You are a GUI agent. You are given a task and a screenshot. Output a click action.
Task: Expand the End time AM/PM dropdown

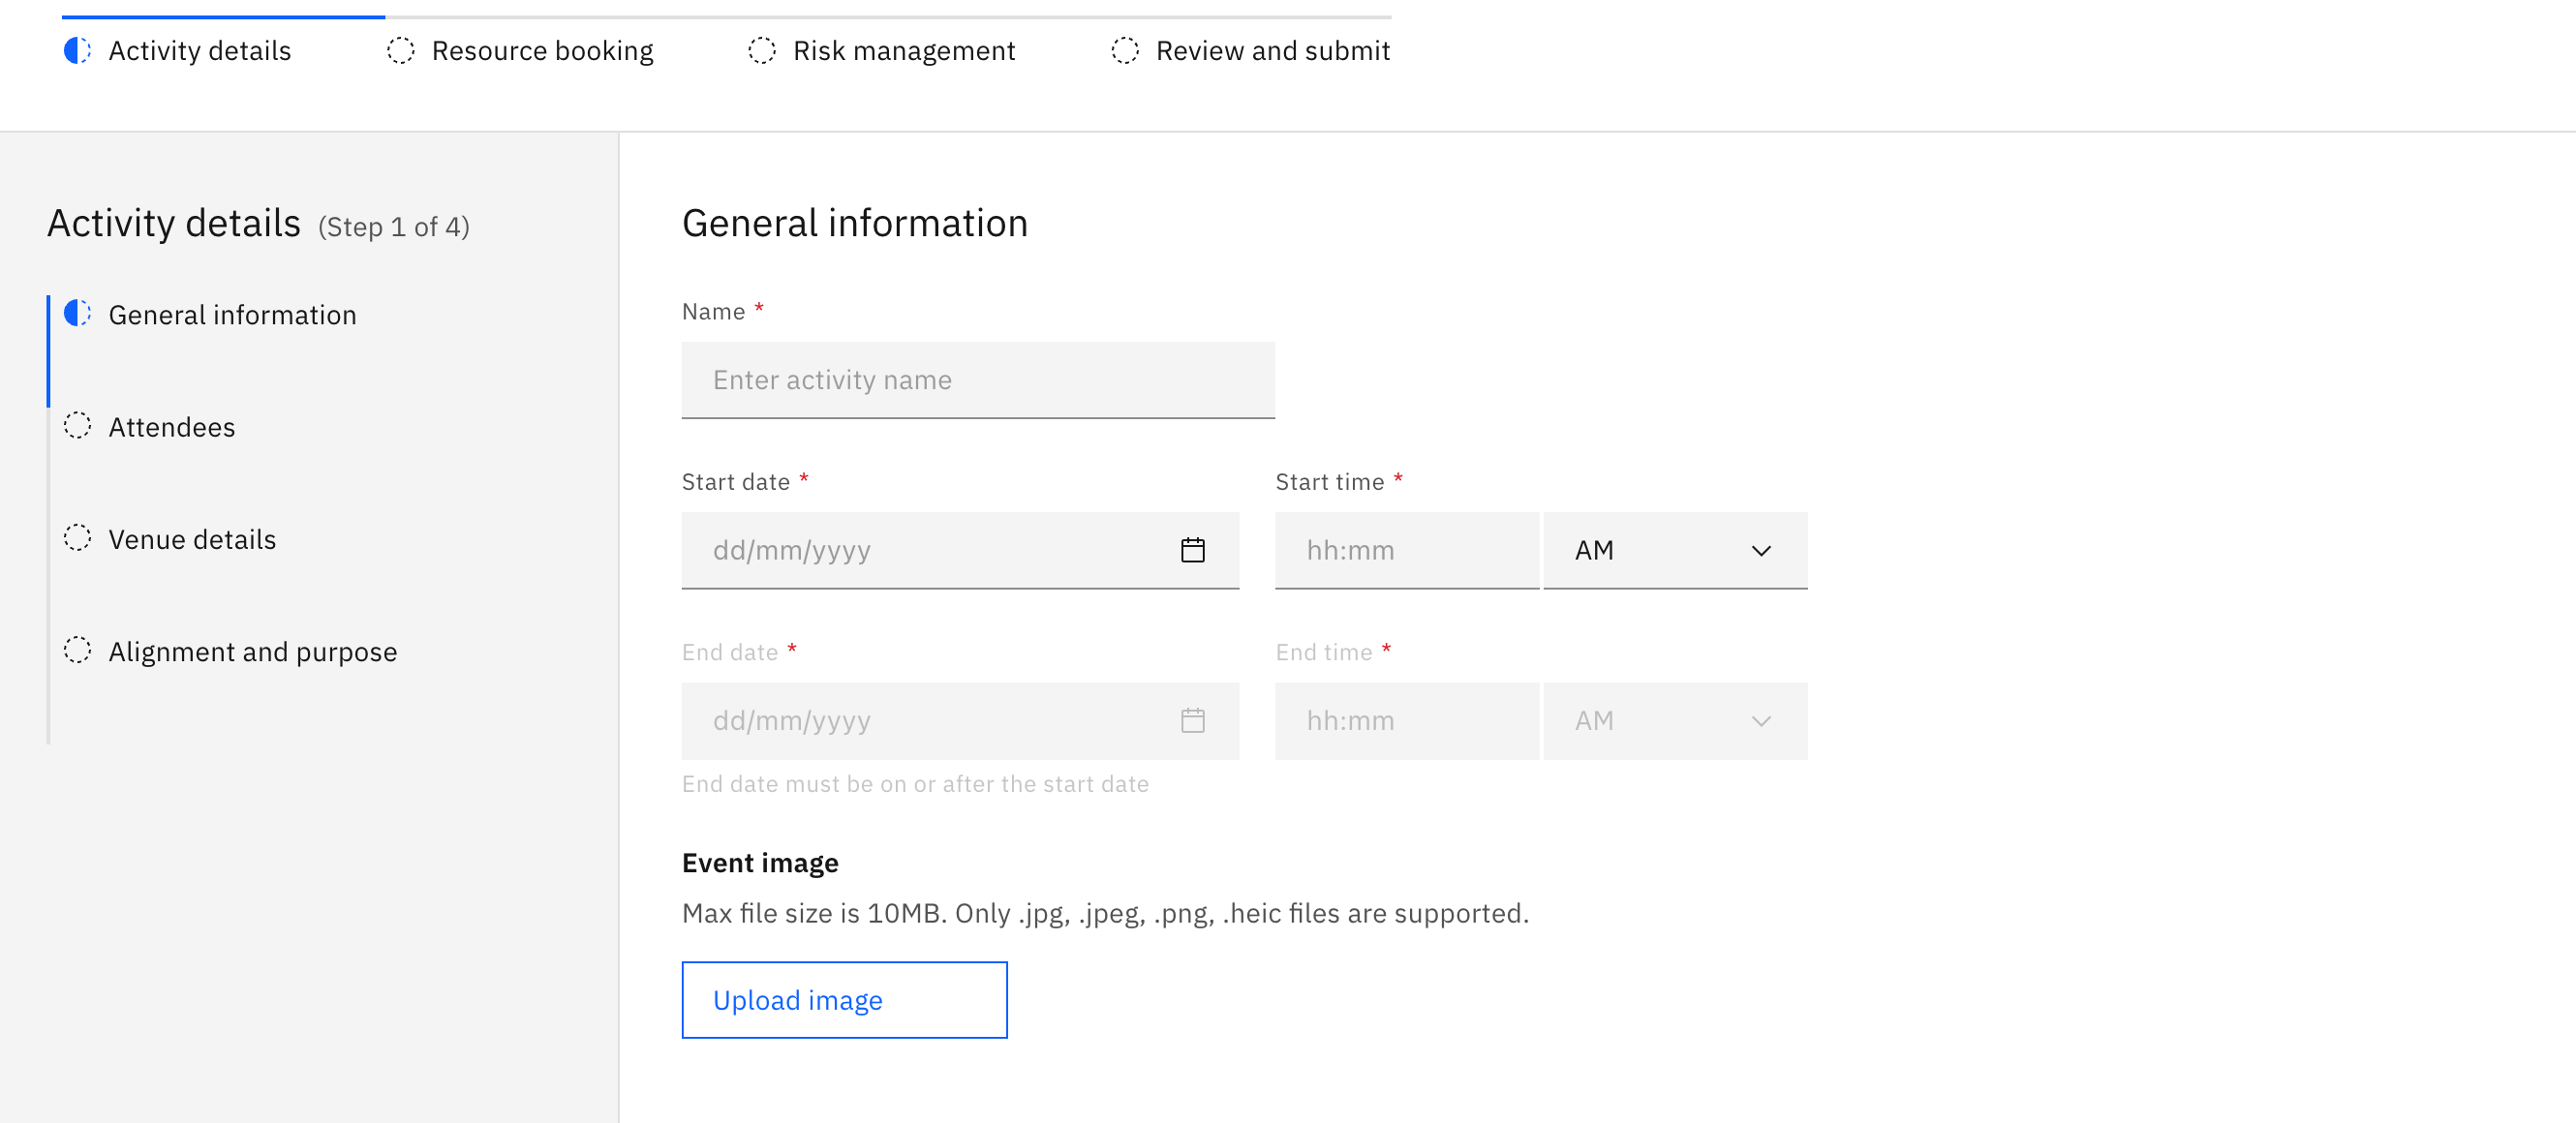click(1675, 720)
